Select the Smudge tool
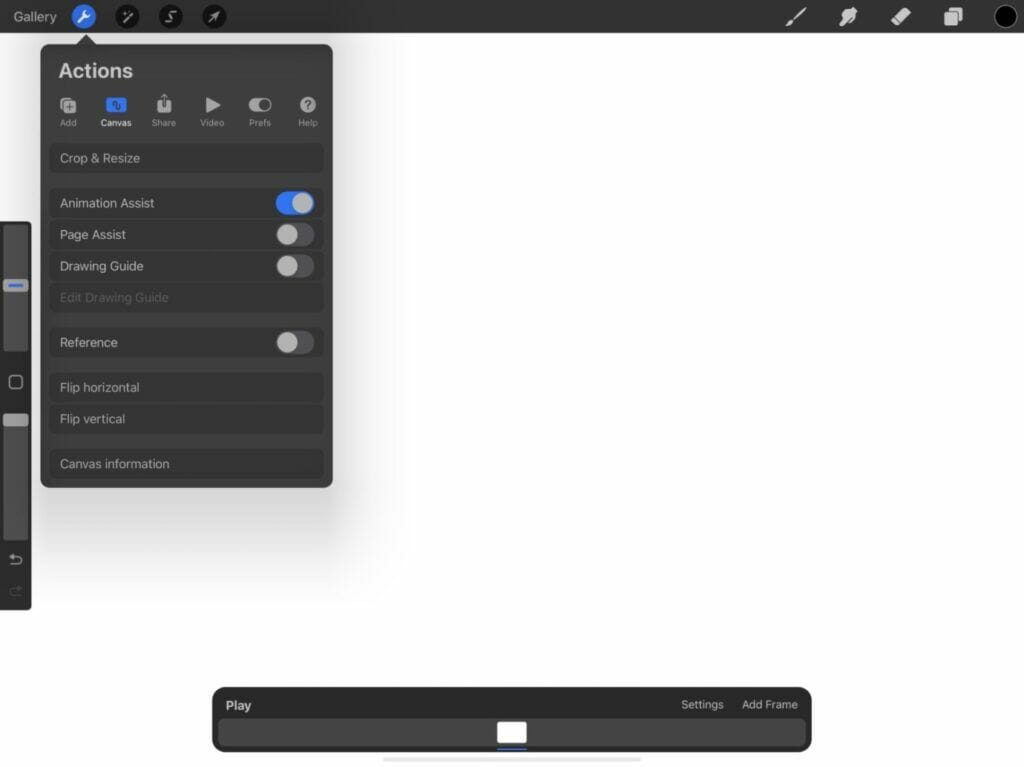Image resolution: width=1024 pixels, height=767 pixels. [x=848, y=16]
